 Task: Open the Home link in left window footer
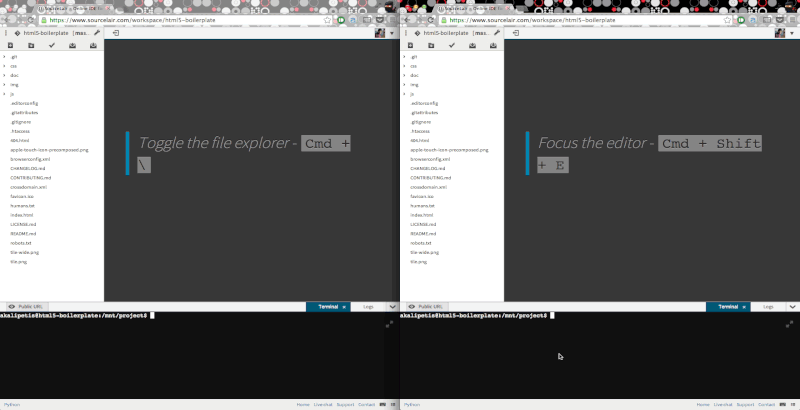pos(303,404)
